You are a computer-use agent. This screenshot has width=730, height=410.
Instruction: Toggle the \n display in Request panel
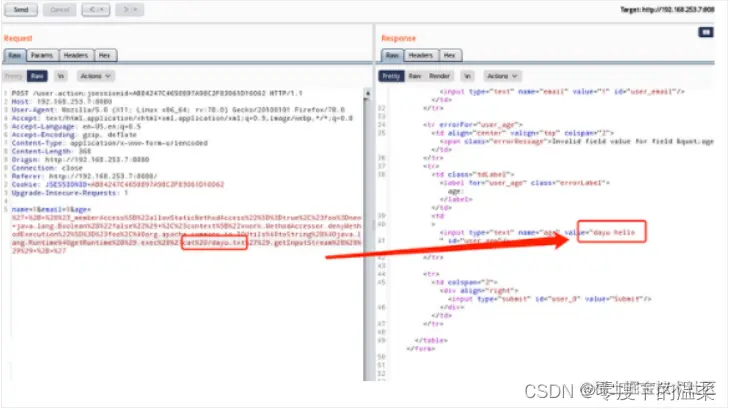click(61, 76)
